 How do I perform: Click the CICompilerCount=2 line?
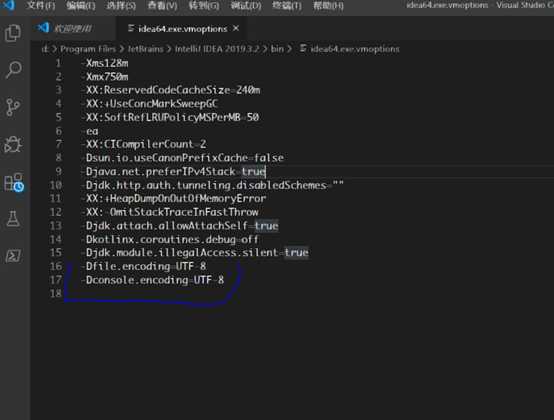[x=143, y=144]
